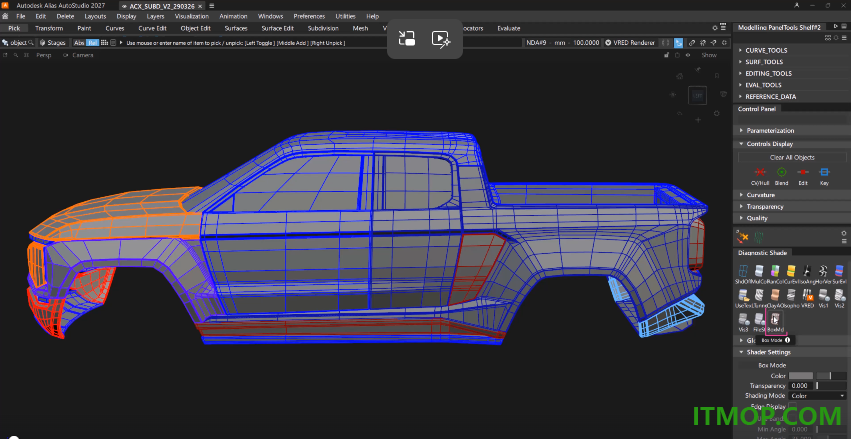Click the Persp view label
The height and width of the screenshot is (439, 851).
pos(43,55)
